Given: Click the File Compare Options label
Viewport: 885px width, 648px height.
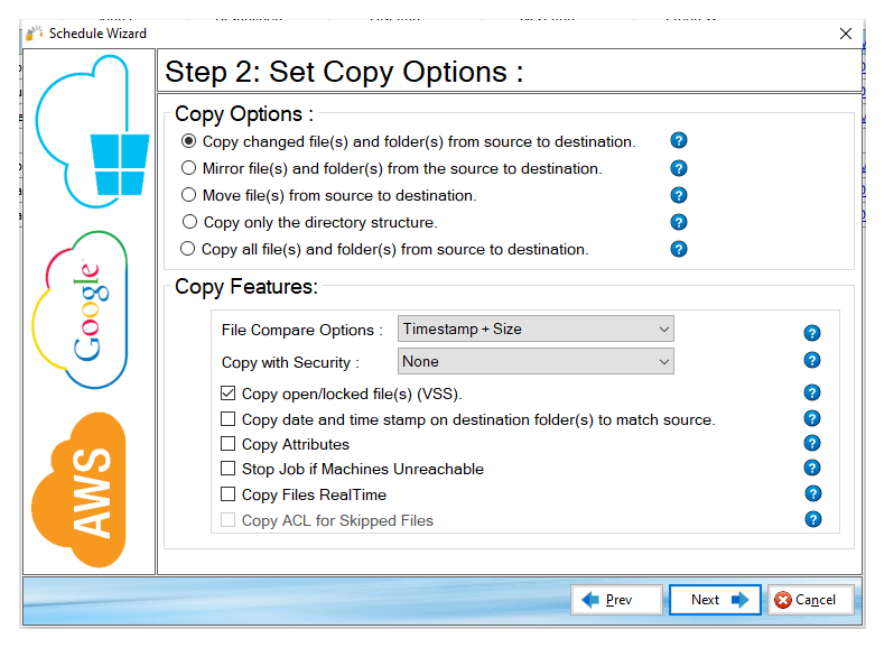Looking at the screenshot, I should [x=302, y=330].
